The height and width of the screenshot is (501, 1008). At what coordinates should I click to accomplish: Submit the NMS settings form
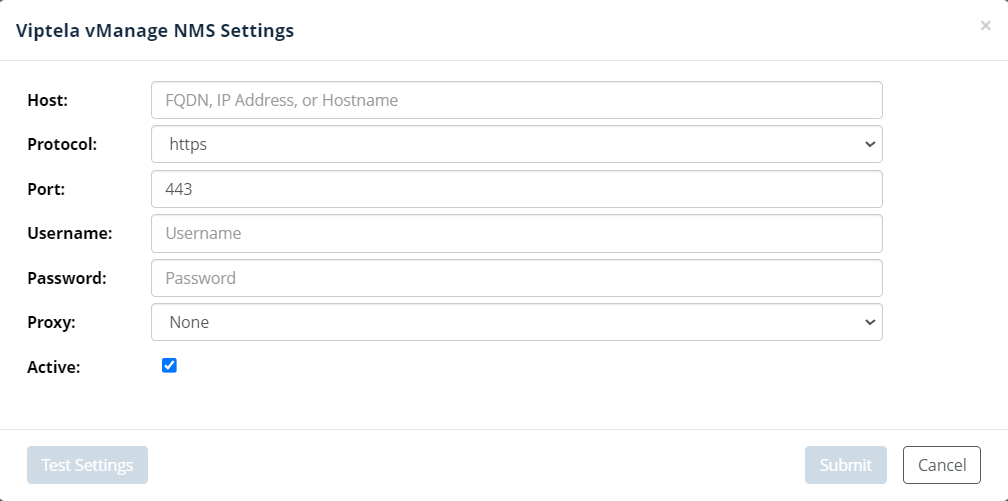tap(845, 465)
